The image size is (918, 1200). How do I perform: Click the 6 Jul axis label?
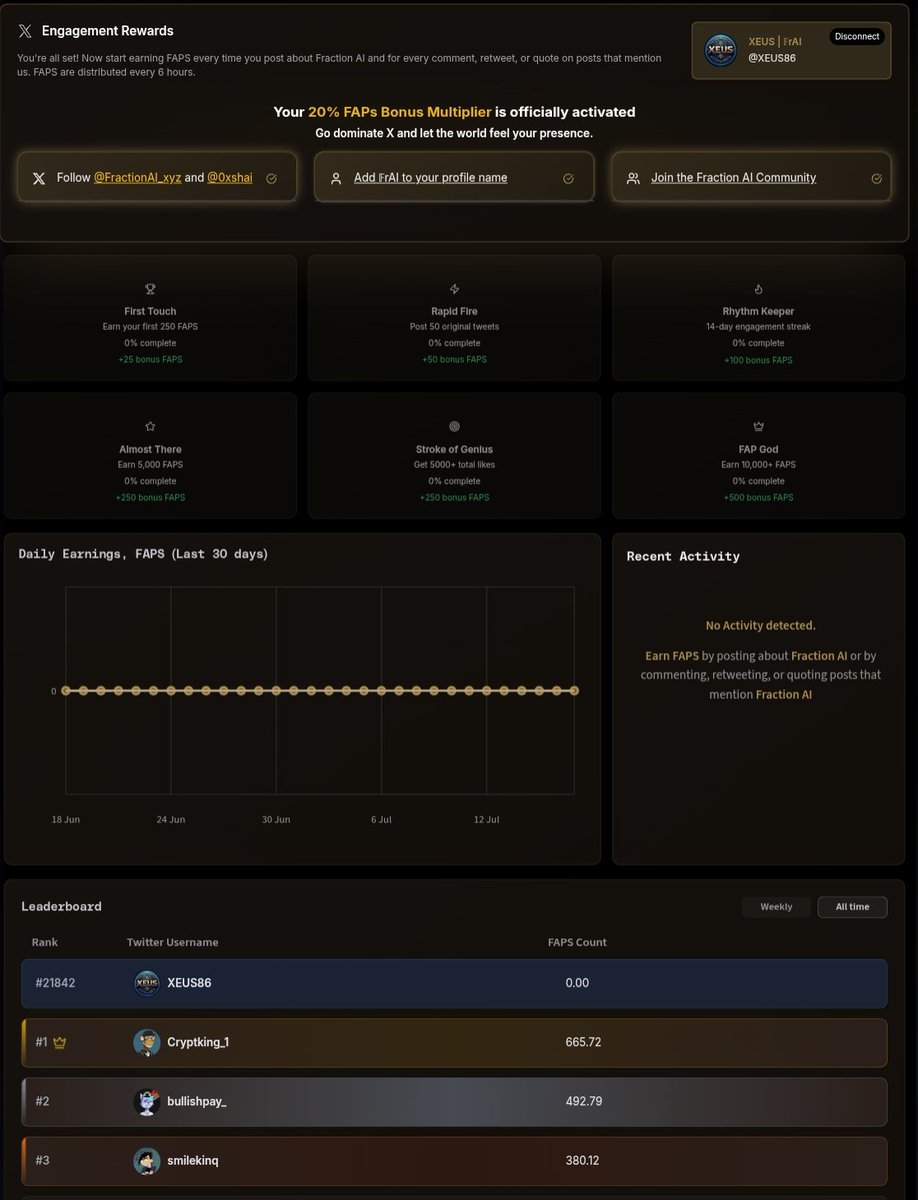pos(381,819)
